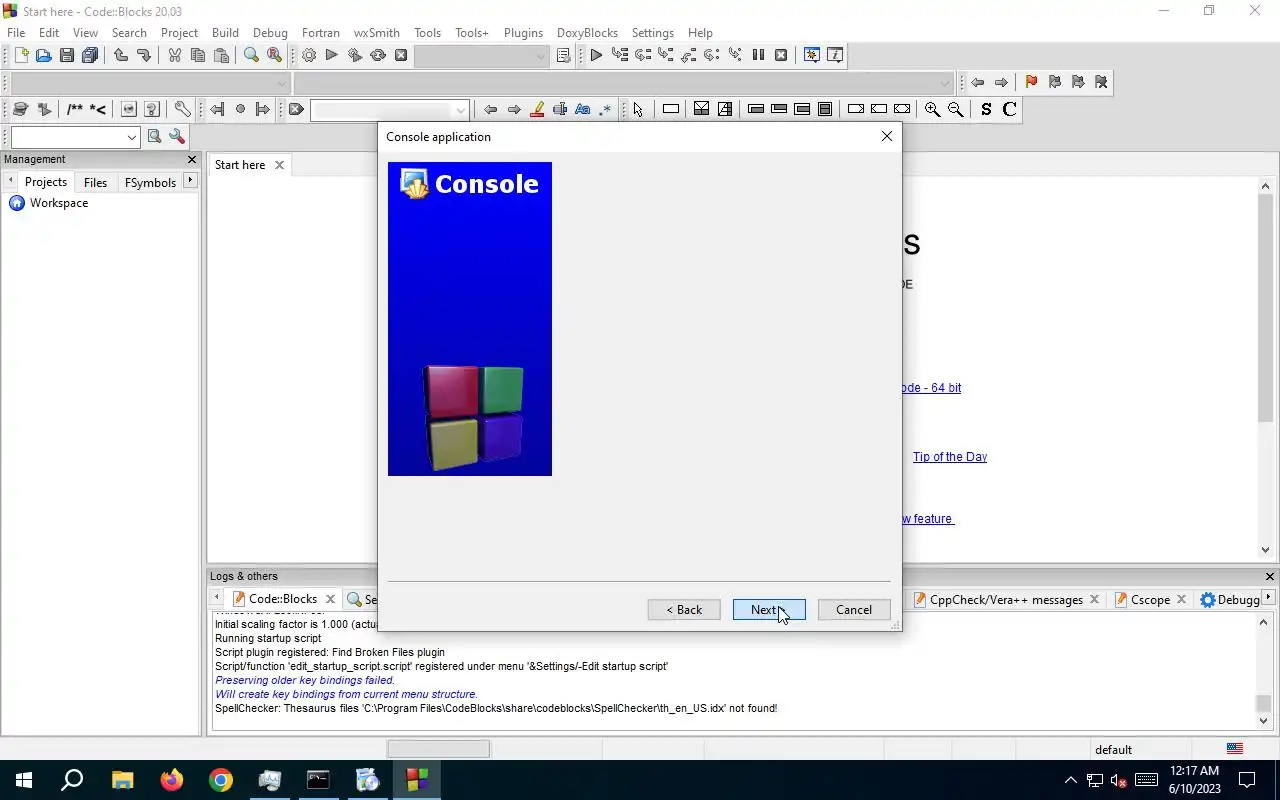Click the Paste clipboard icon
The height and width of the screenshot is (800, 1280).
pos(221,56)
